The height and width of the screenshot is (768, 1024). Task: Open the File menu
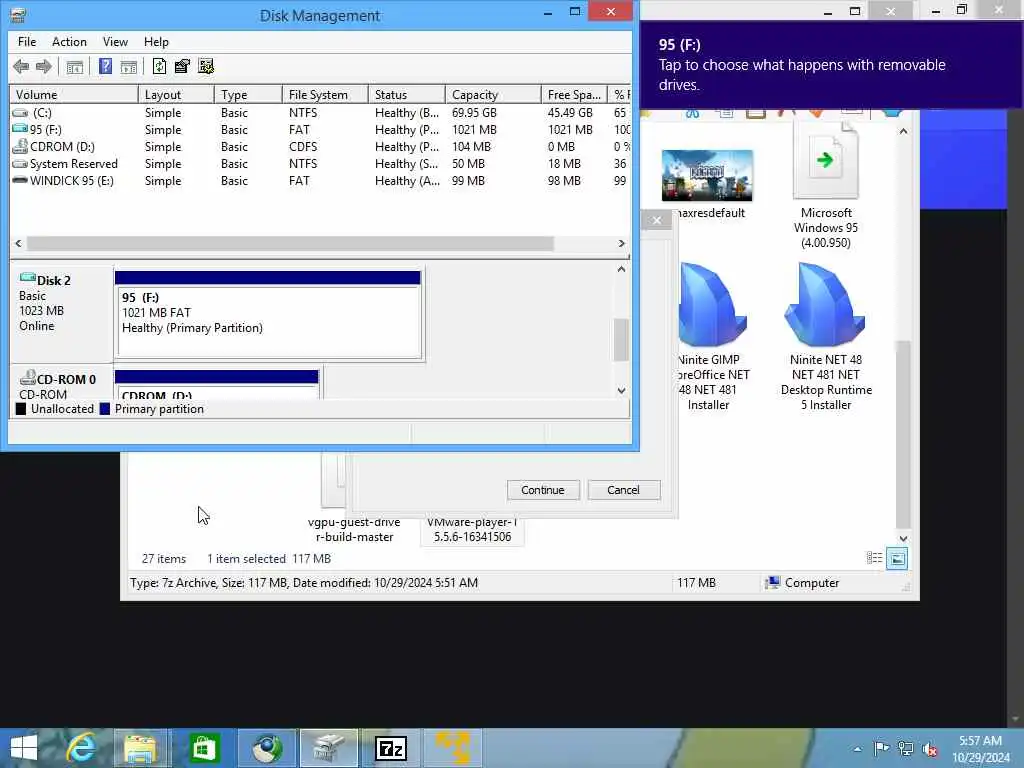click(x=27, y=42)
